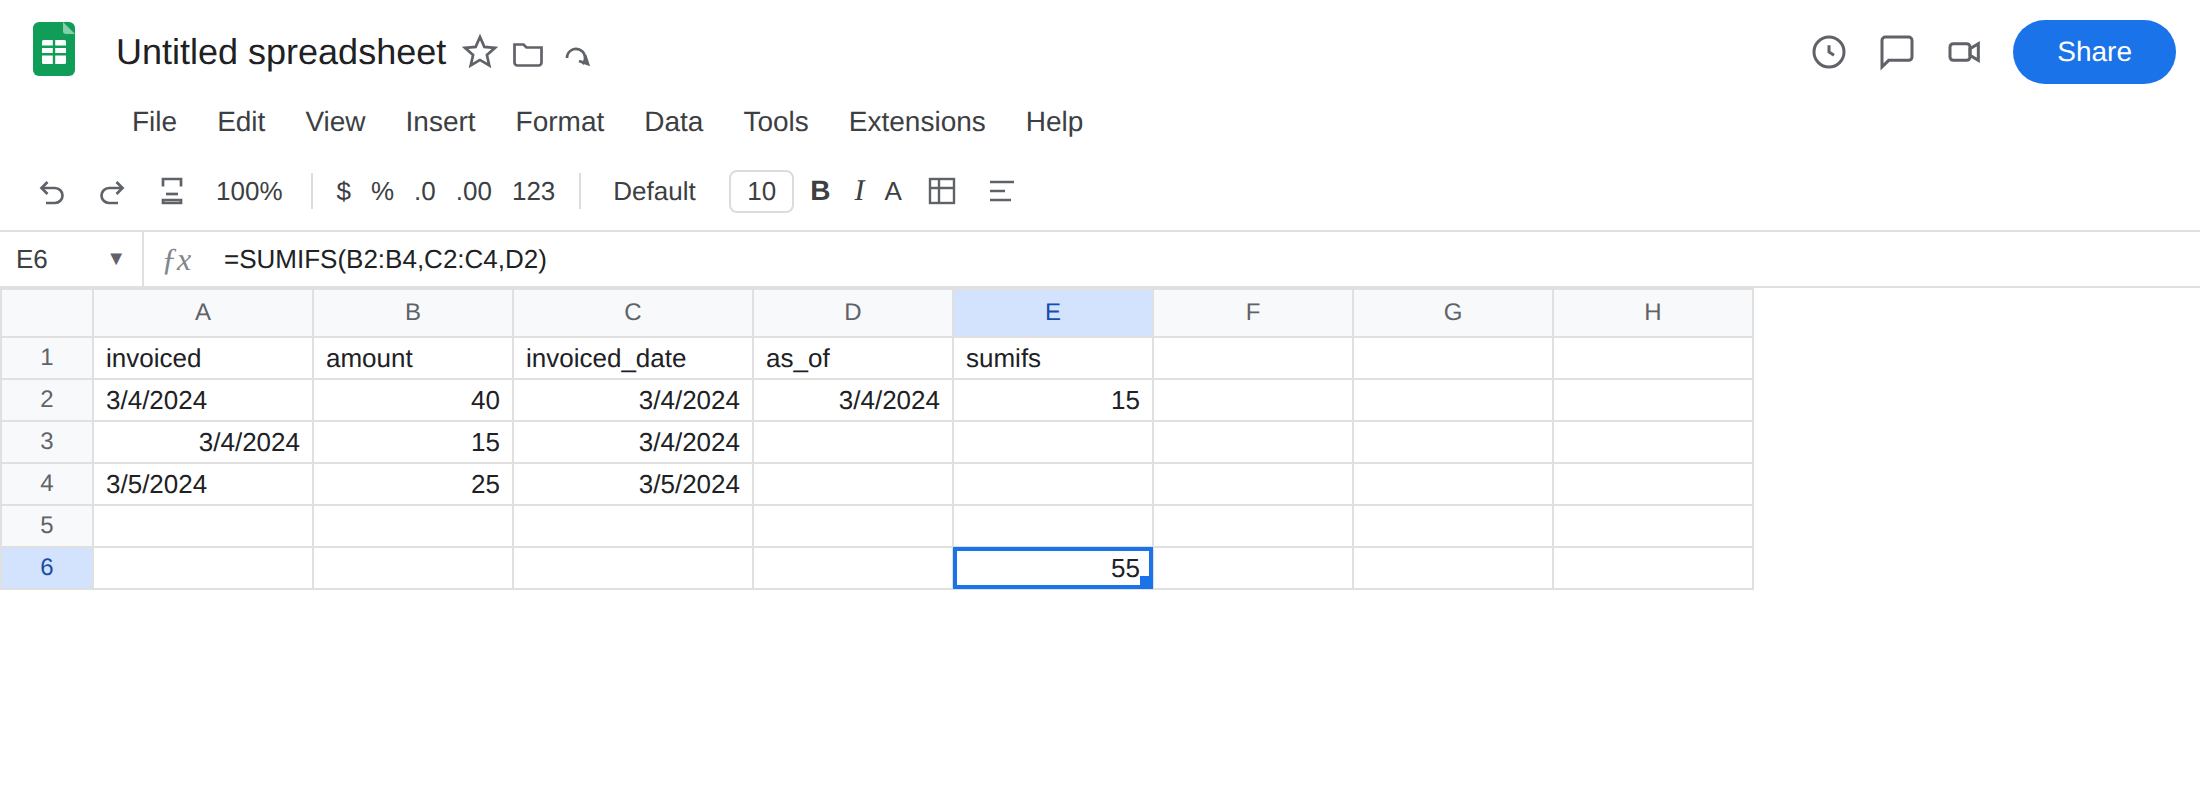Open the View menu
The image size is (2200, 800).
(335, 122)
